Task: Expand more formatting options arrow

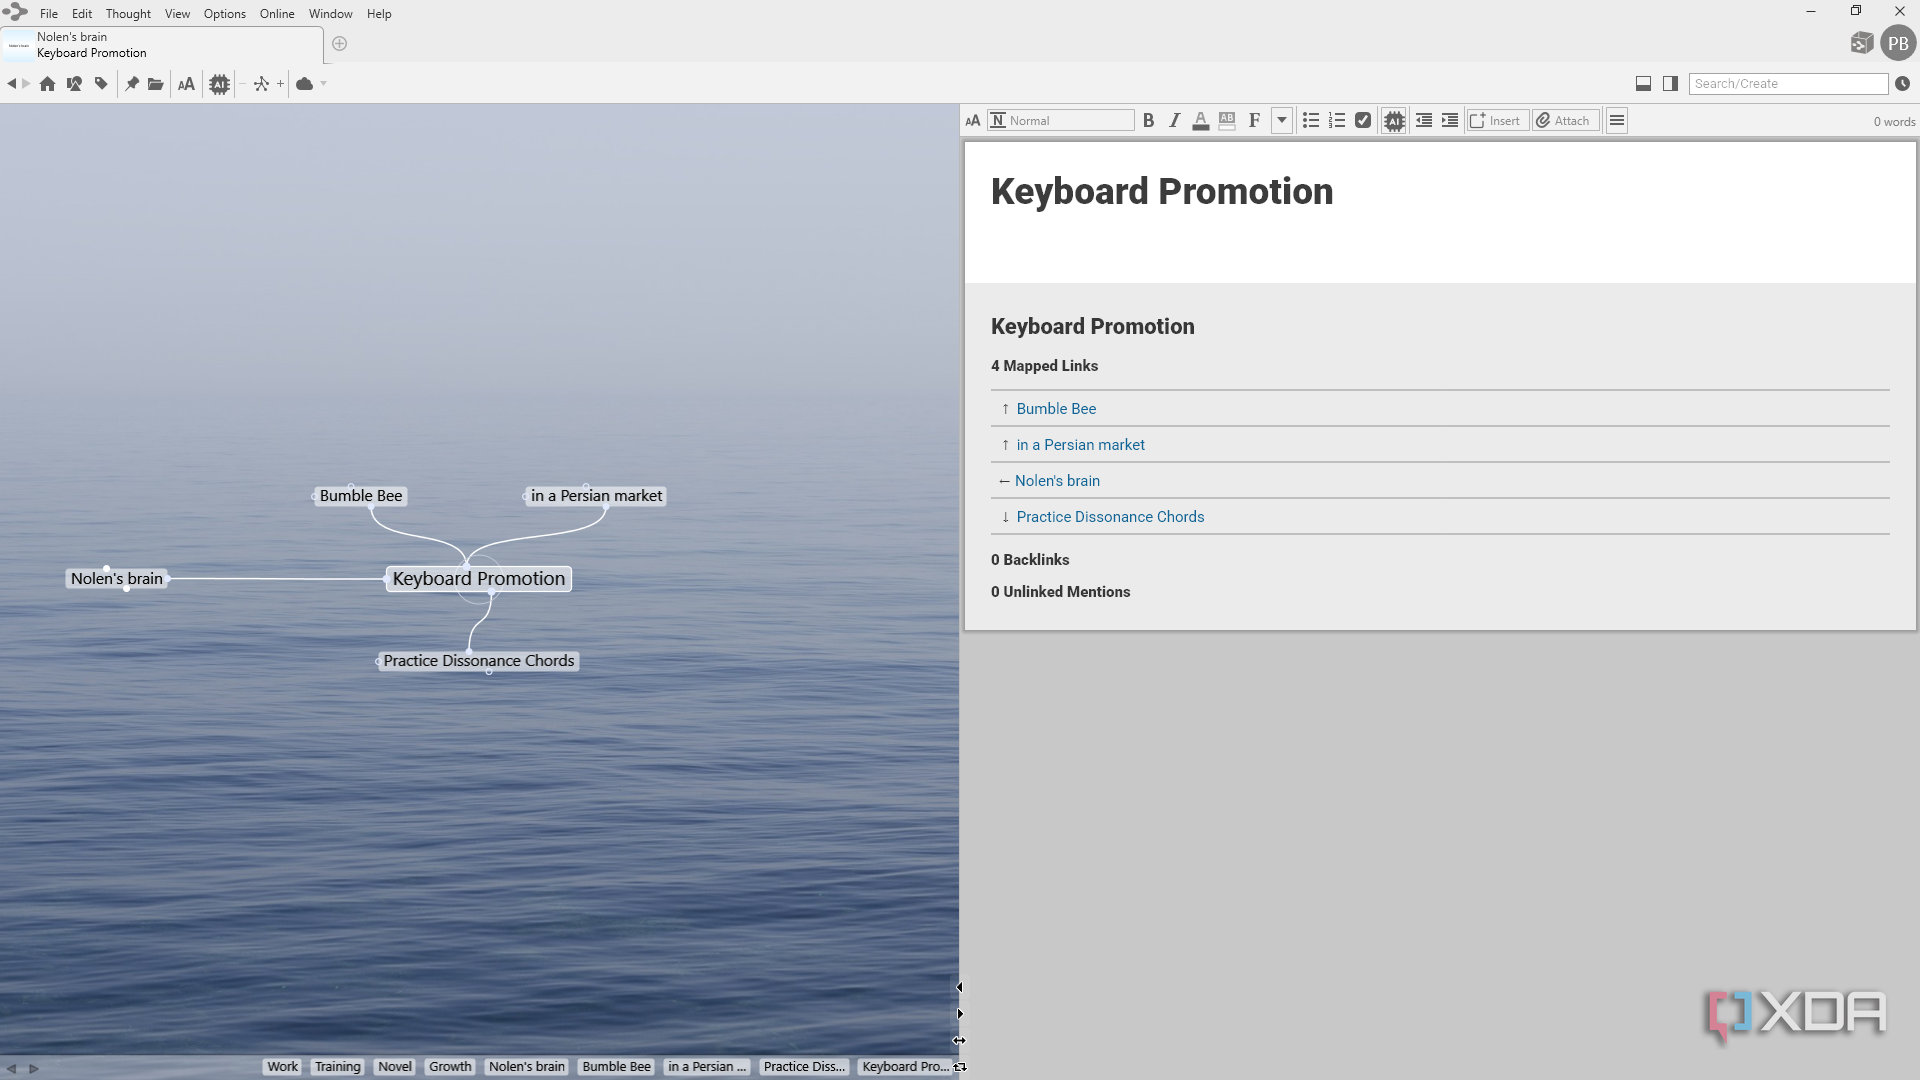Action: [1281, 121]
